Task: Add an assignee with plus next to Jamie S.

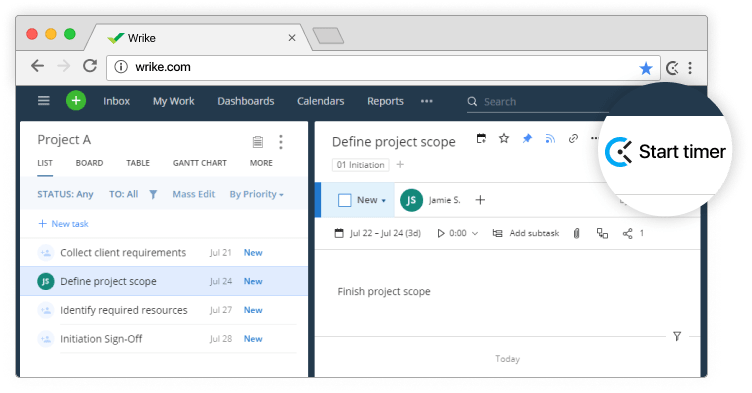Action: 480,200
